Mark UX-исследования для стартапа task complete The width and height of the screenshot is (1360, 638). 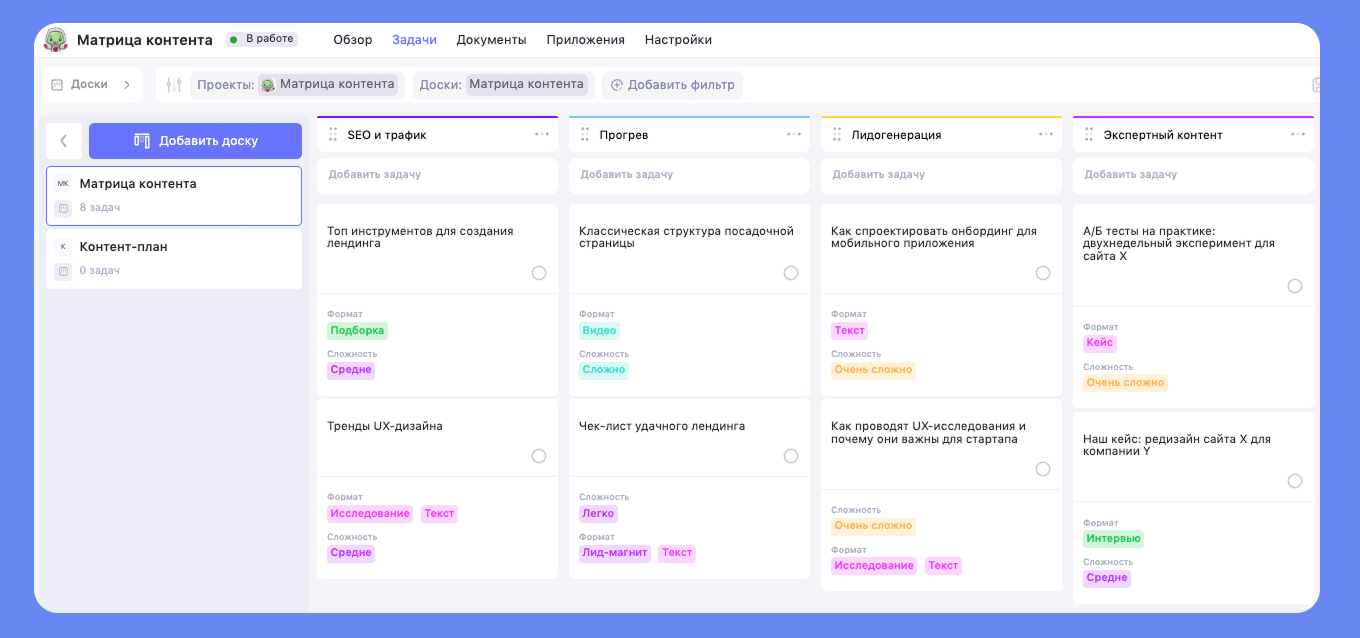[x=1043, y=469]
